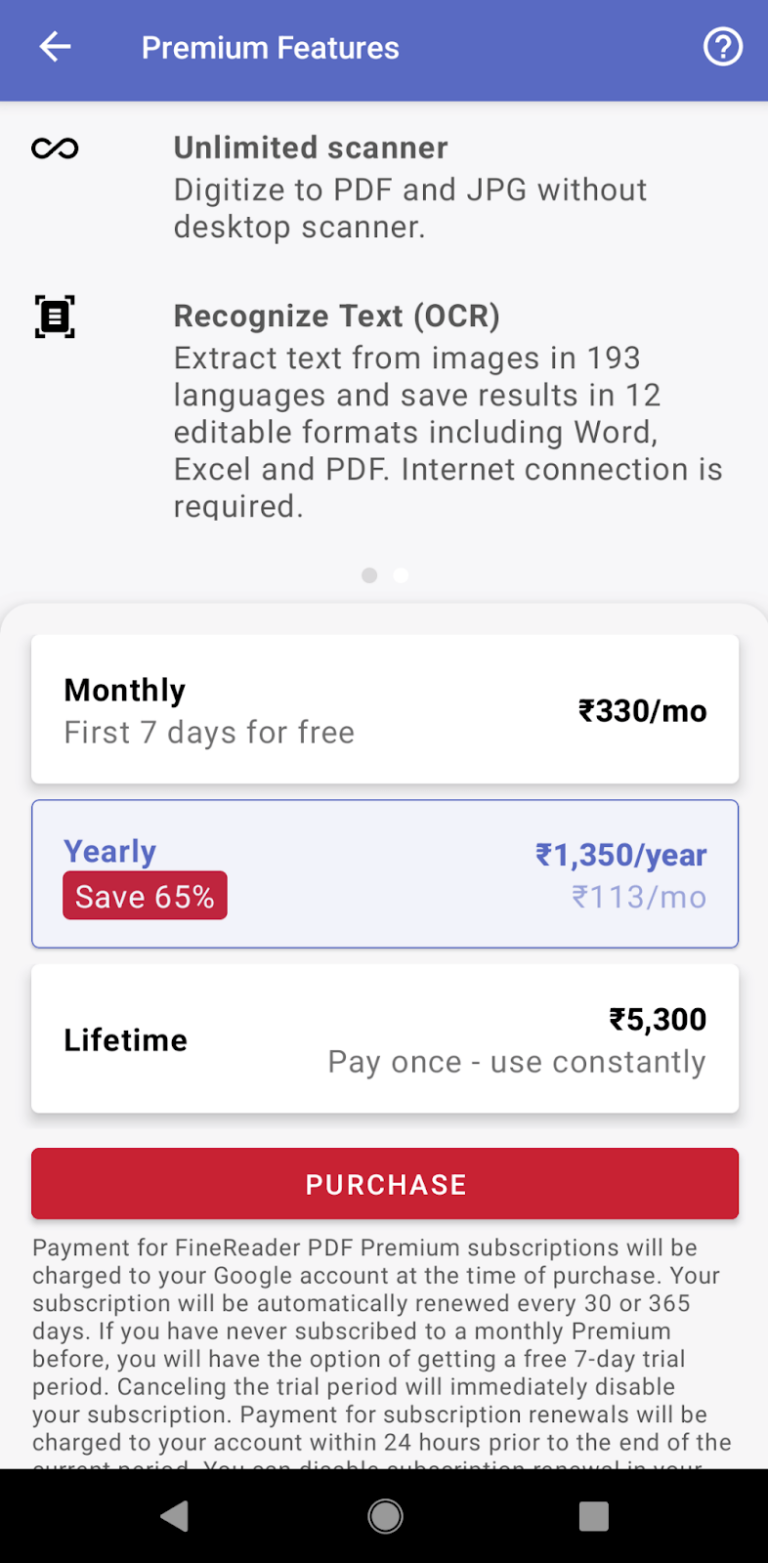Choose the Lifetime plan option
768x1563 pixels.
coord(384,1038)
